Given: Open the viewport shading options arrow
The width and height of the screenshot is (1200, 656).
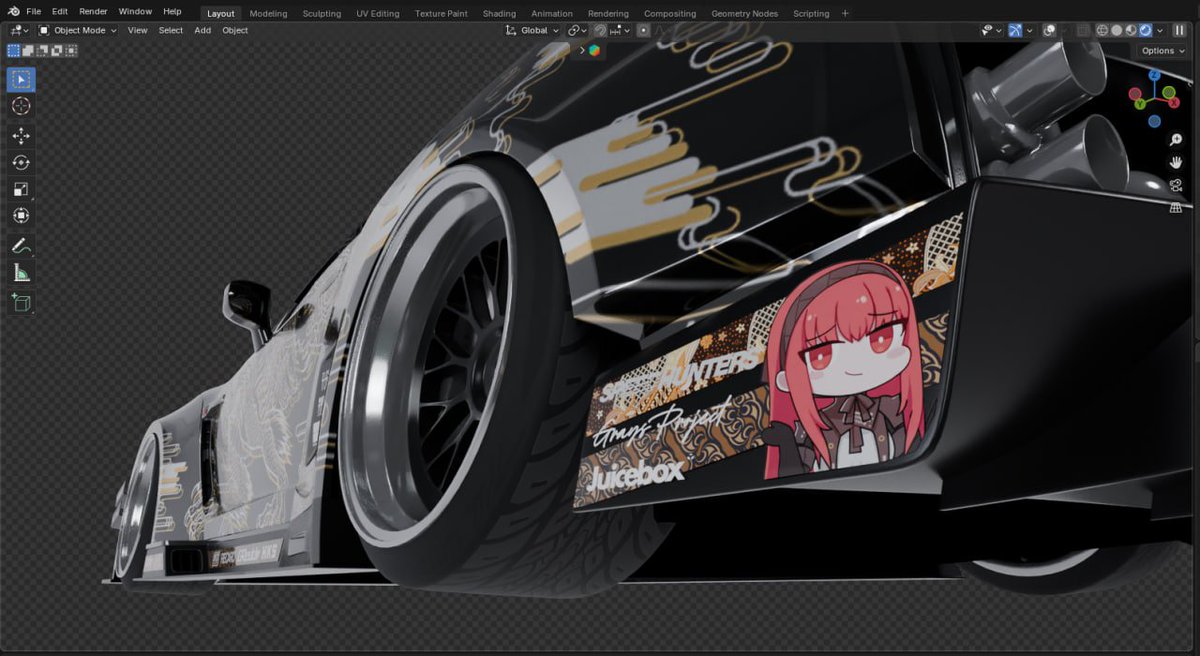Looking at the screenshot, I should pos(1159,30).
